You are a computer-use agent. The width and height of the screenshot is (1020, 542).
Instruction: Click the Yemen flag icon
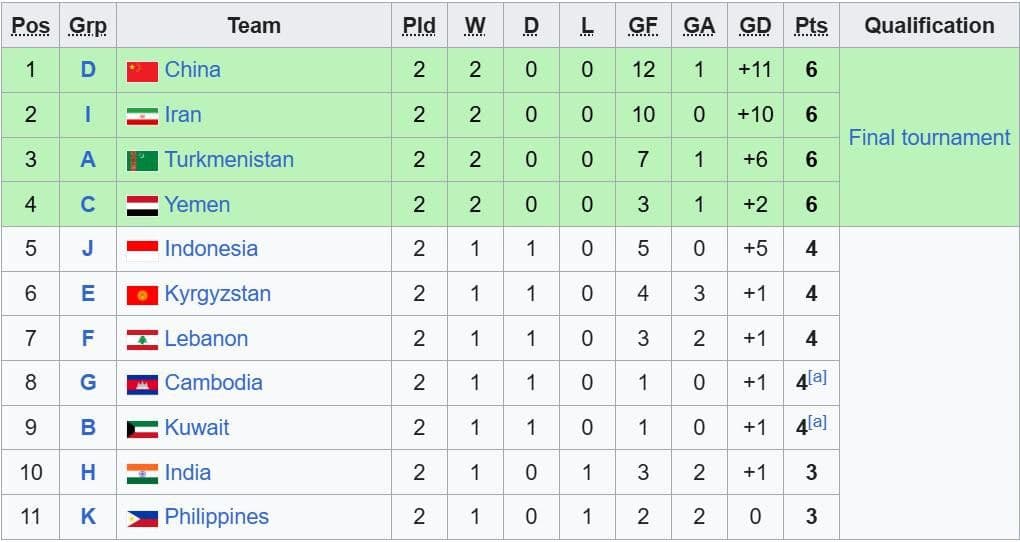tap(142, 205)
